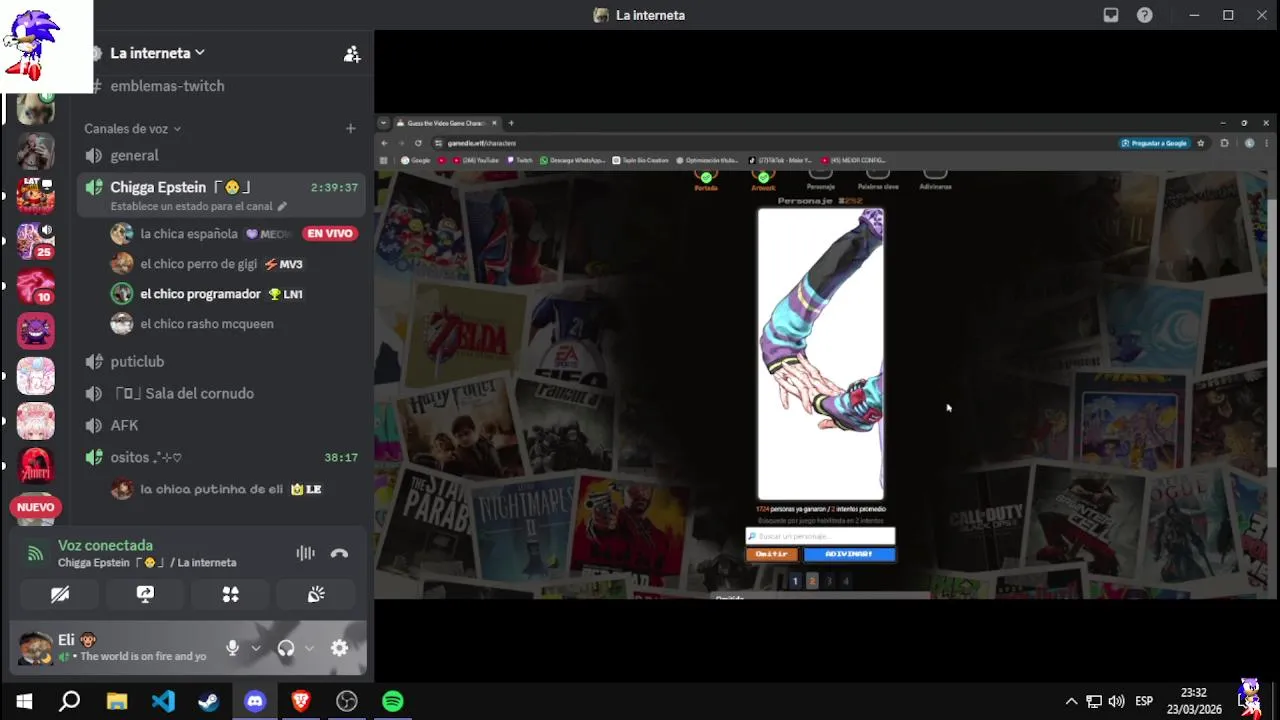Open the soundboard

click(x=316, y=594)
